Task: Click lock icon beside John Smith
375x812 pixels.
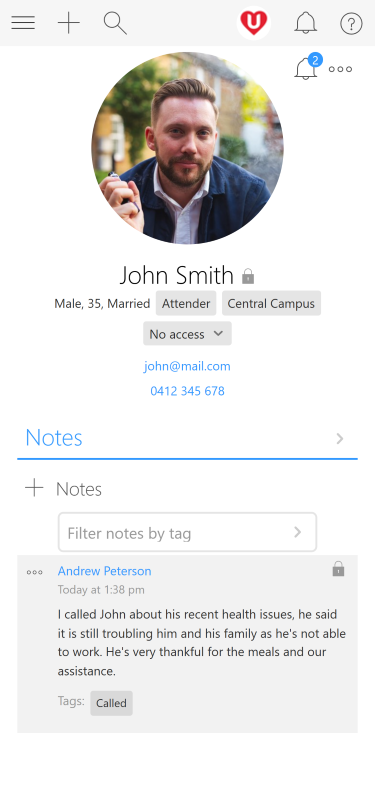Action: pyautogui.click(x=248, y=276)
